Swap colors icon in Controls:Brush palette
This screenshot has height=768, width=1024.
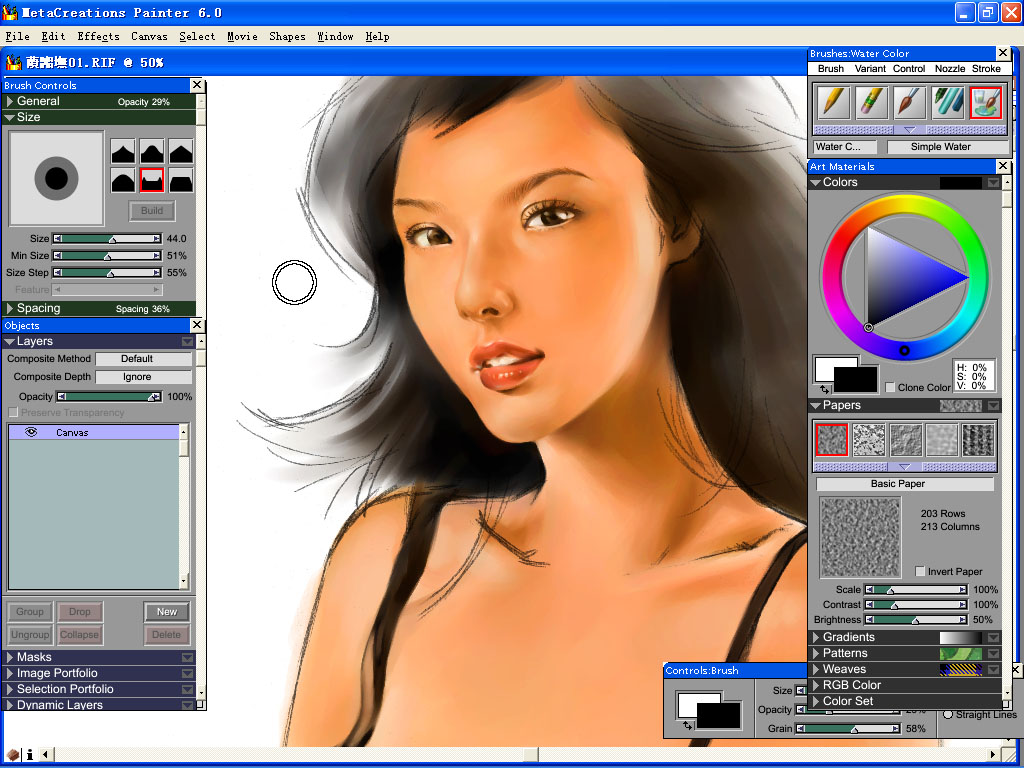688,726
